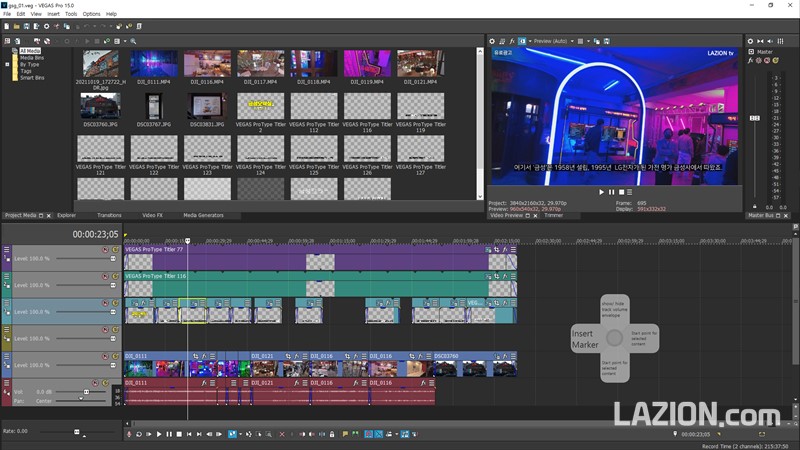Pause the preview in Video Preview window
Screen dimensions: 800x450
pyautogui.click(x=611, y=192)
